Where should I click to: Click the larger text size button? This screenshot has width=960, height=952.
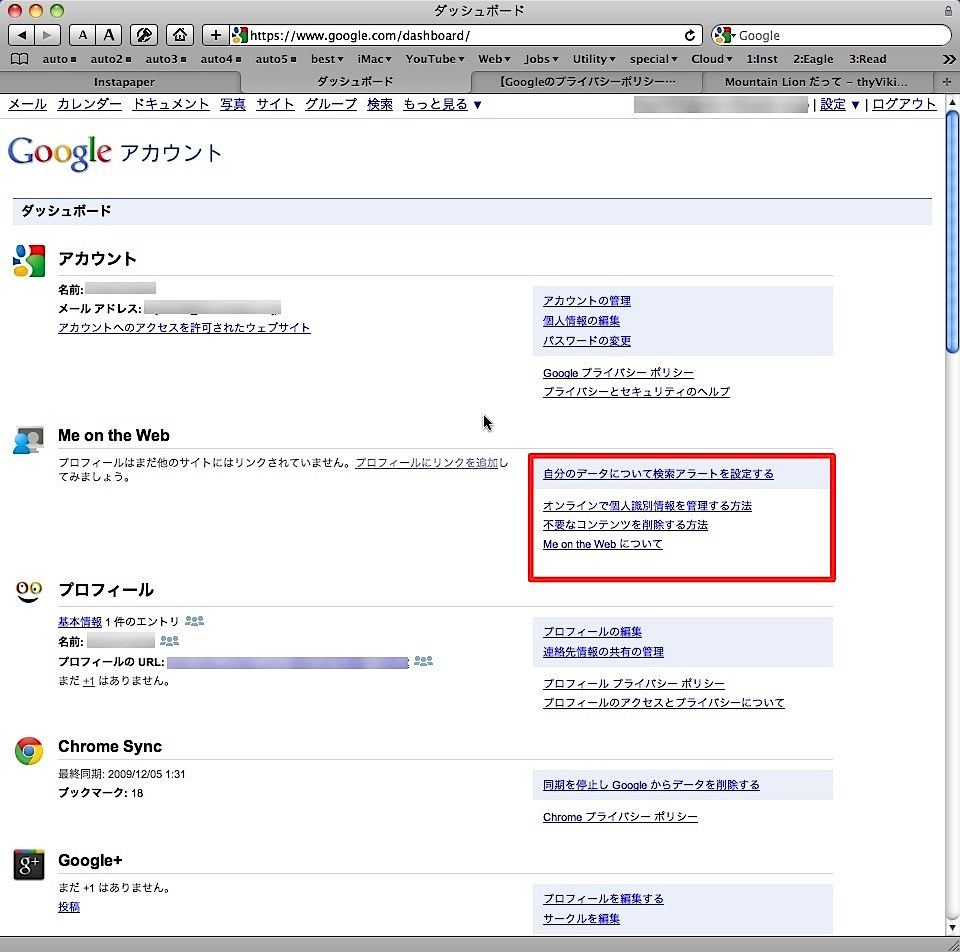tap(109, 35)
